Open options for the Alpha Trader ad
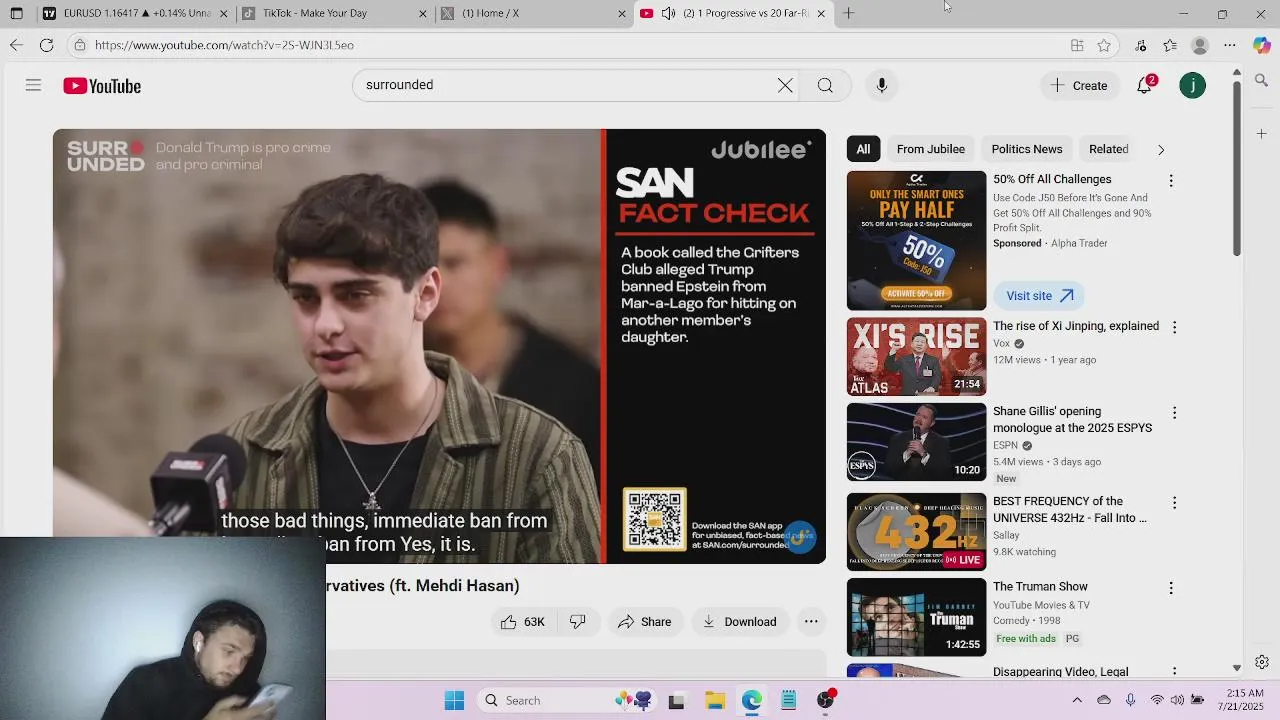The height and width of the screenshot is (720, 1280). click(x=1171, y=181)
